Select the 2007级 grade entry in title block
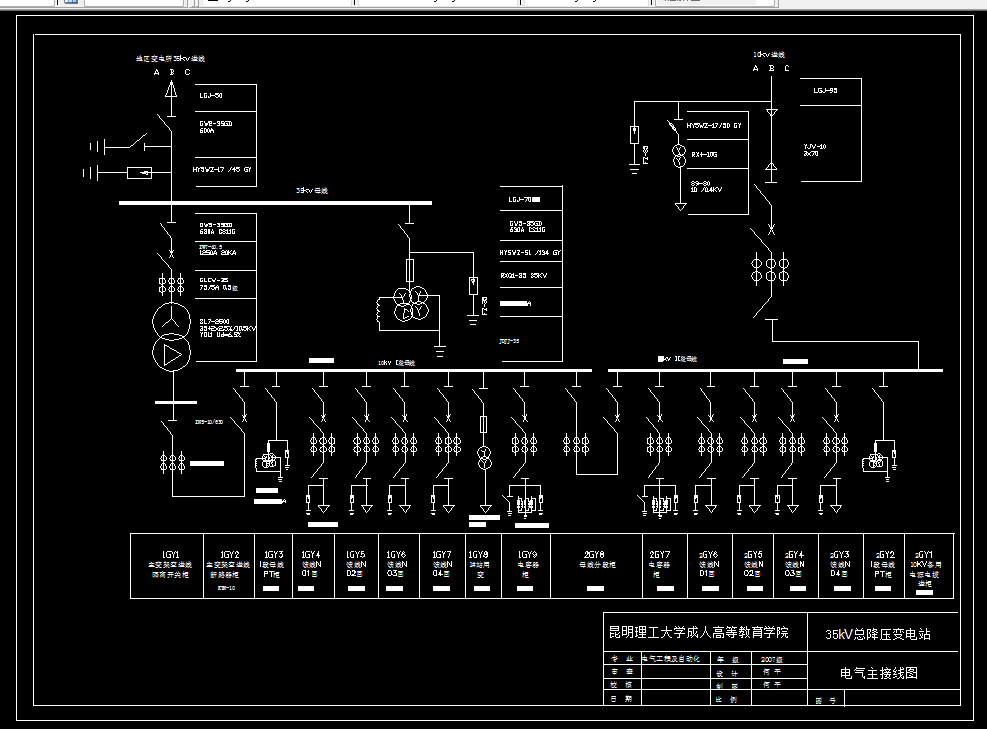The image size is (987, 729). pos(771,659)
